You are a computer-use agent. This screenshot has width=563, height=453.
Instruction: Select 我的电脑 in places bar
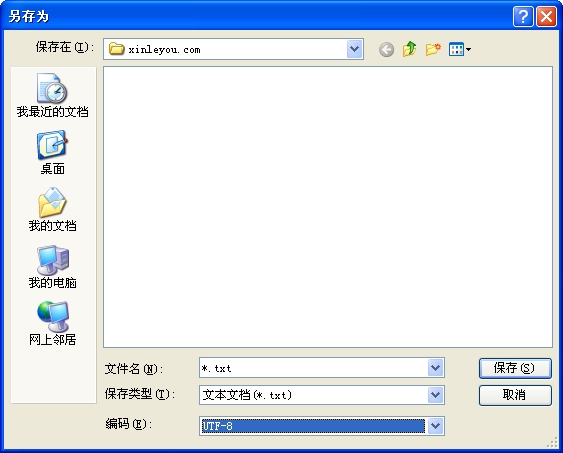point(52,267)
